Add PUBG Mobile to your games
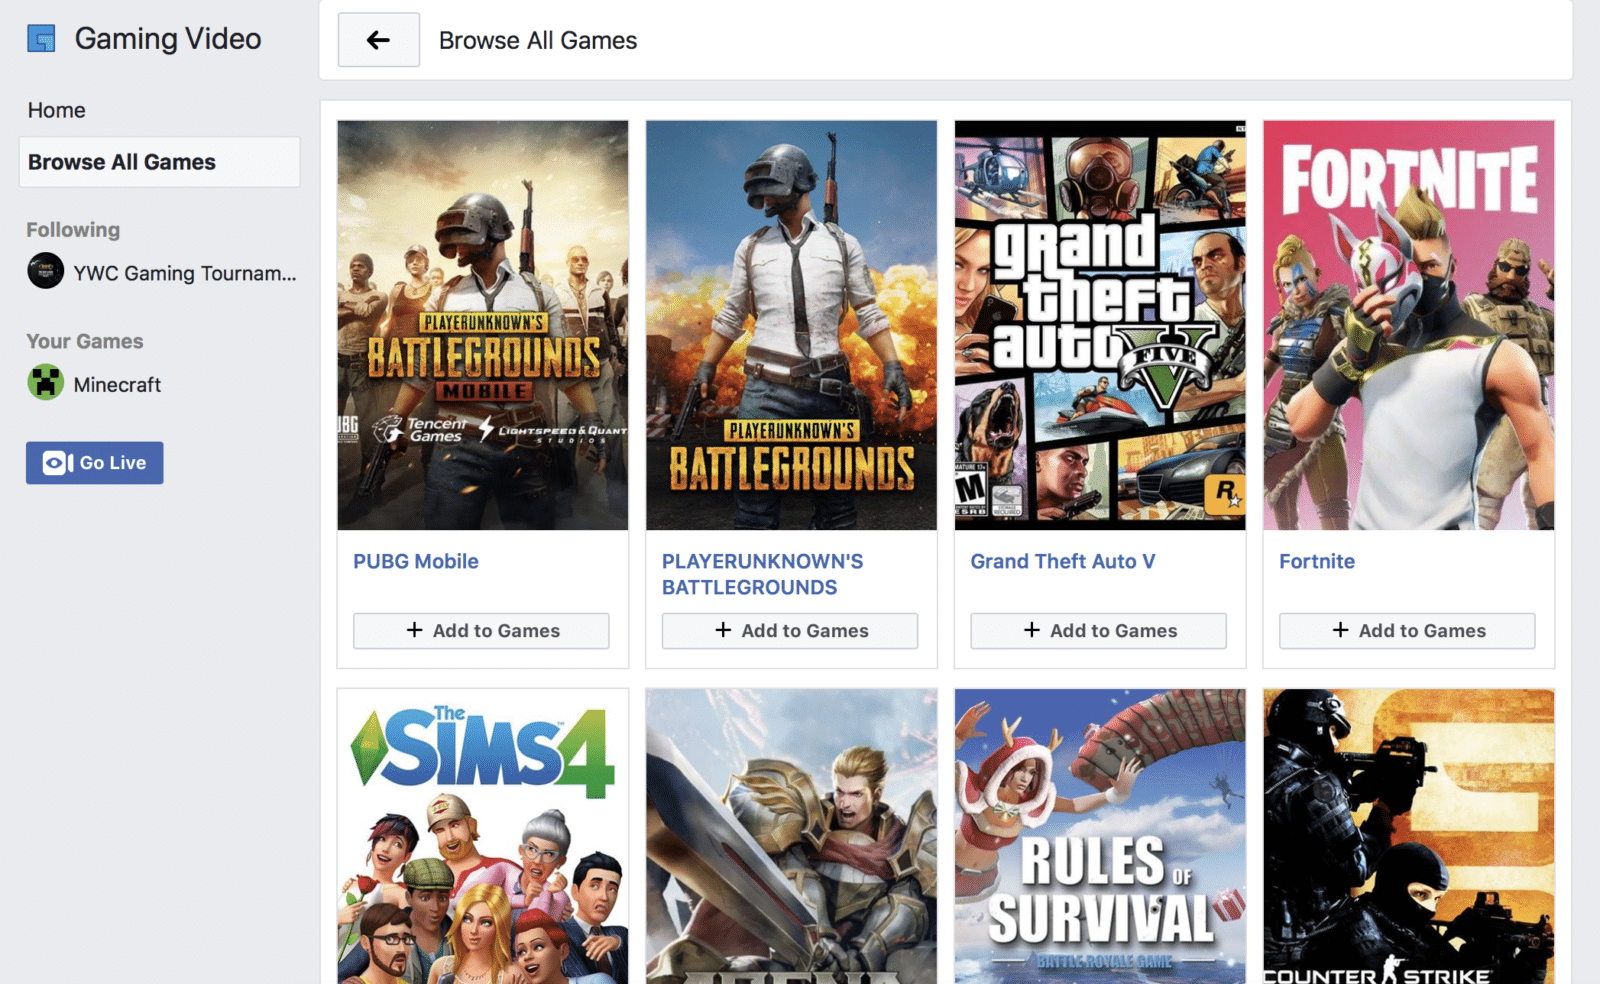 pos(481,631)
